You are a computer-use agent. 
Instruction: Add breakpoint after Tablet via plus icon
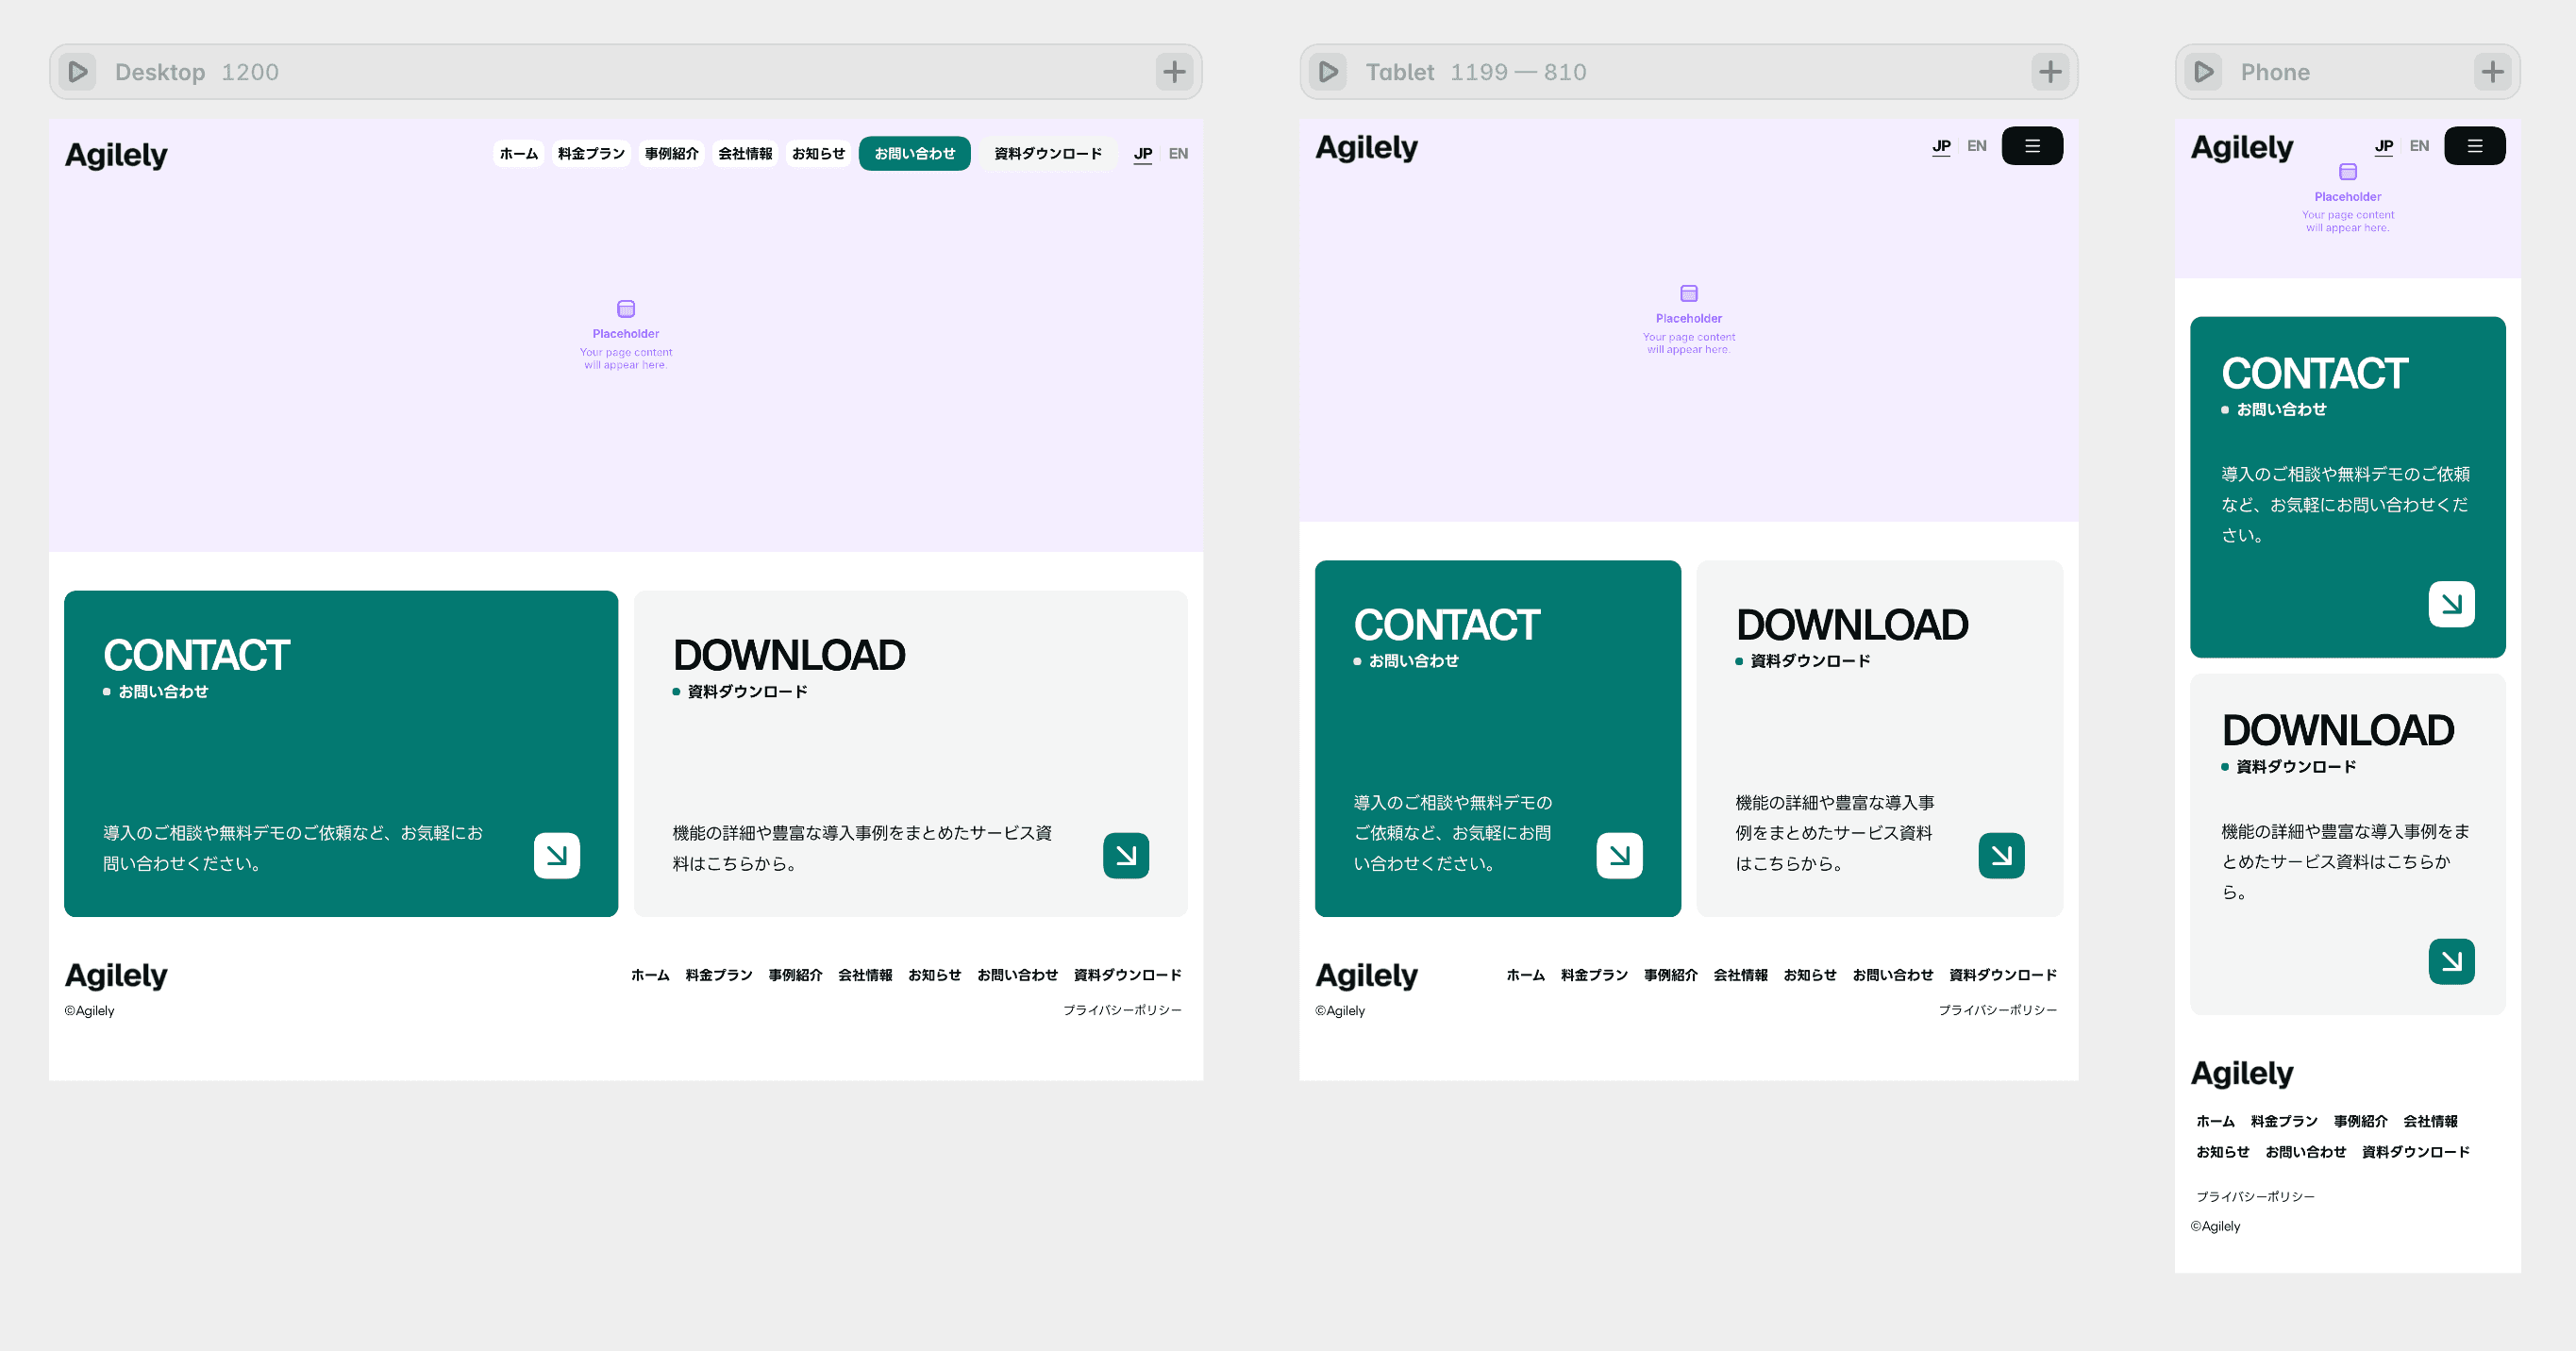coord(2050,72)
